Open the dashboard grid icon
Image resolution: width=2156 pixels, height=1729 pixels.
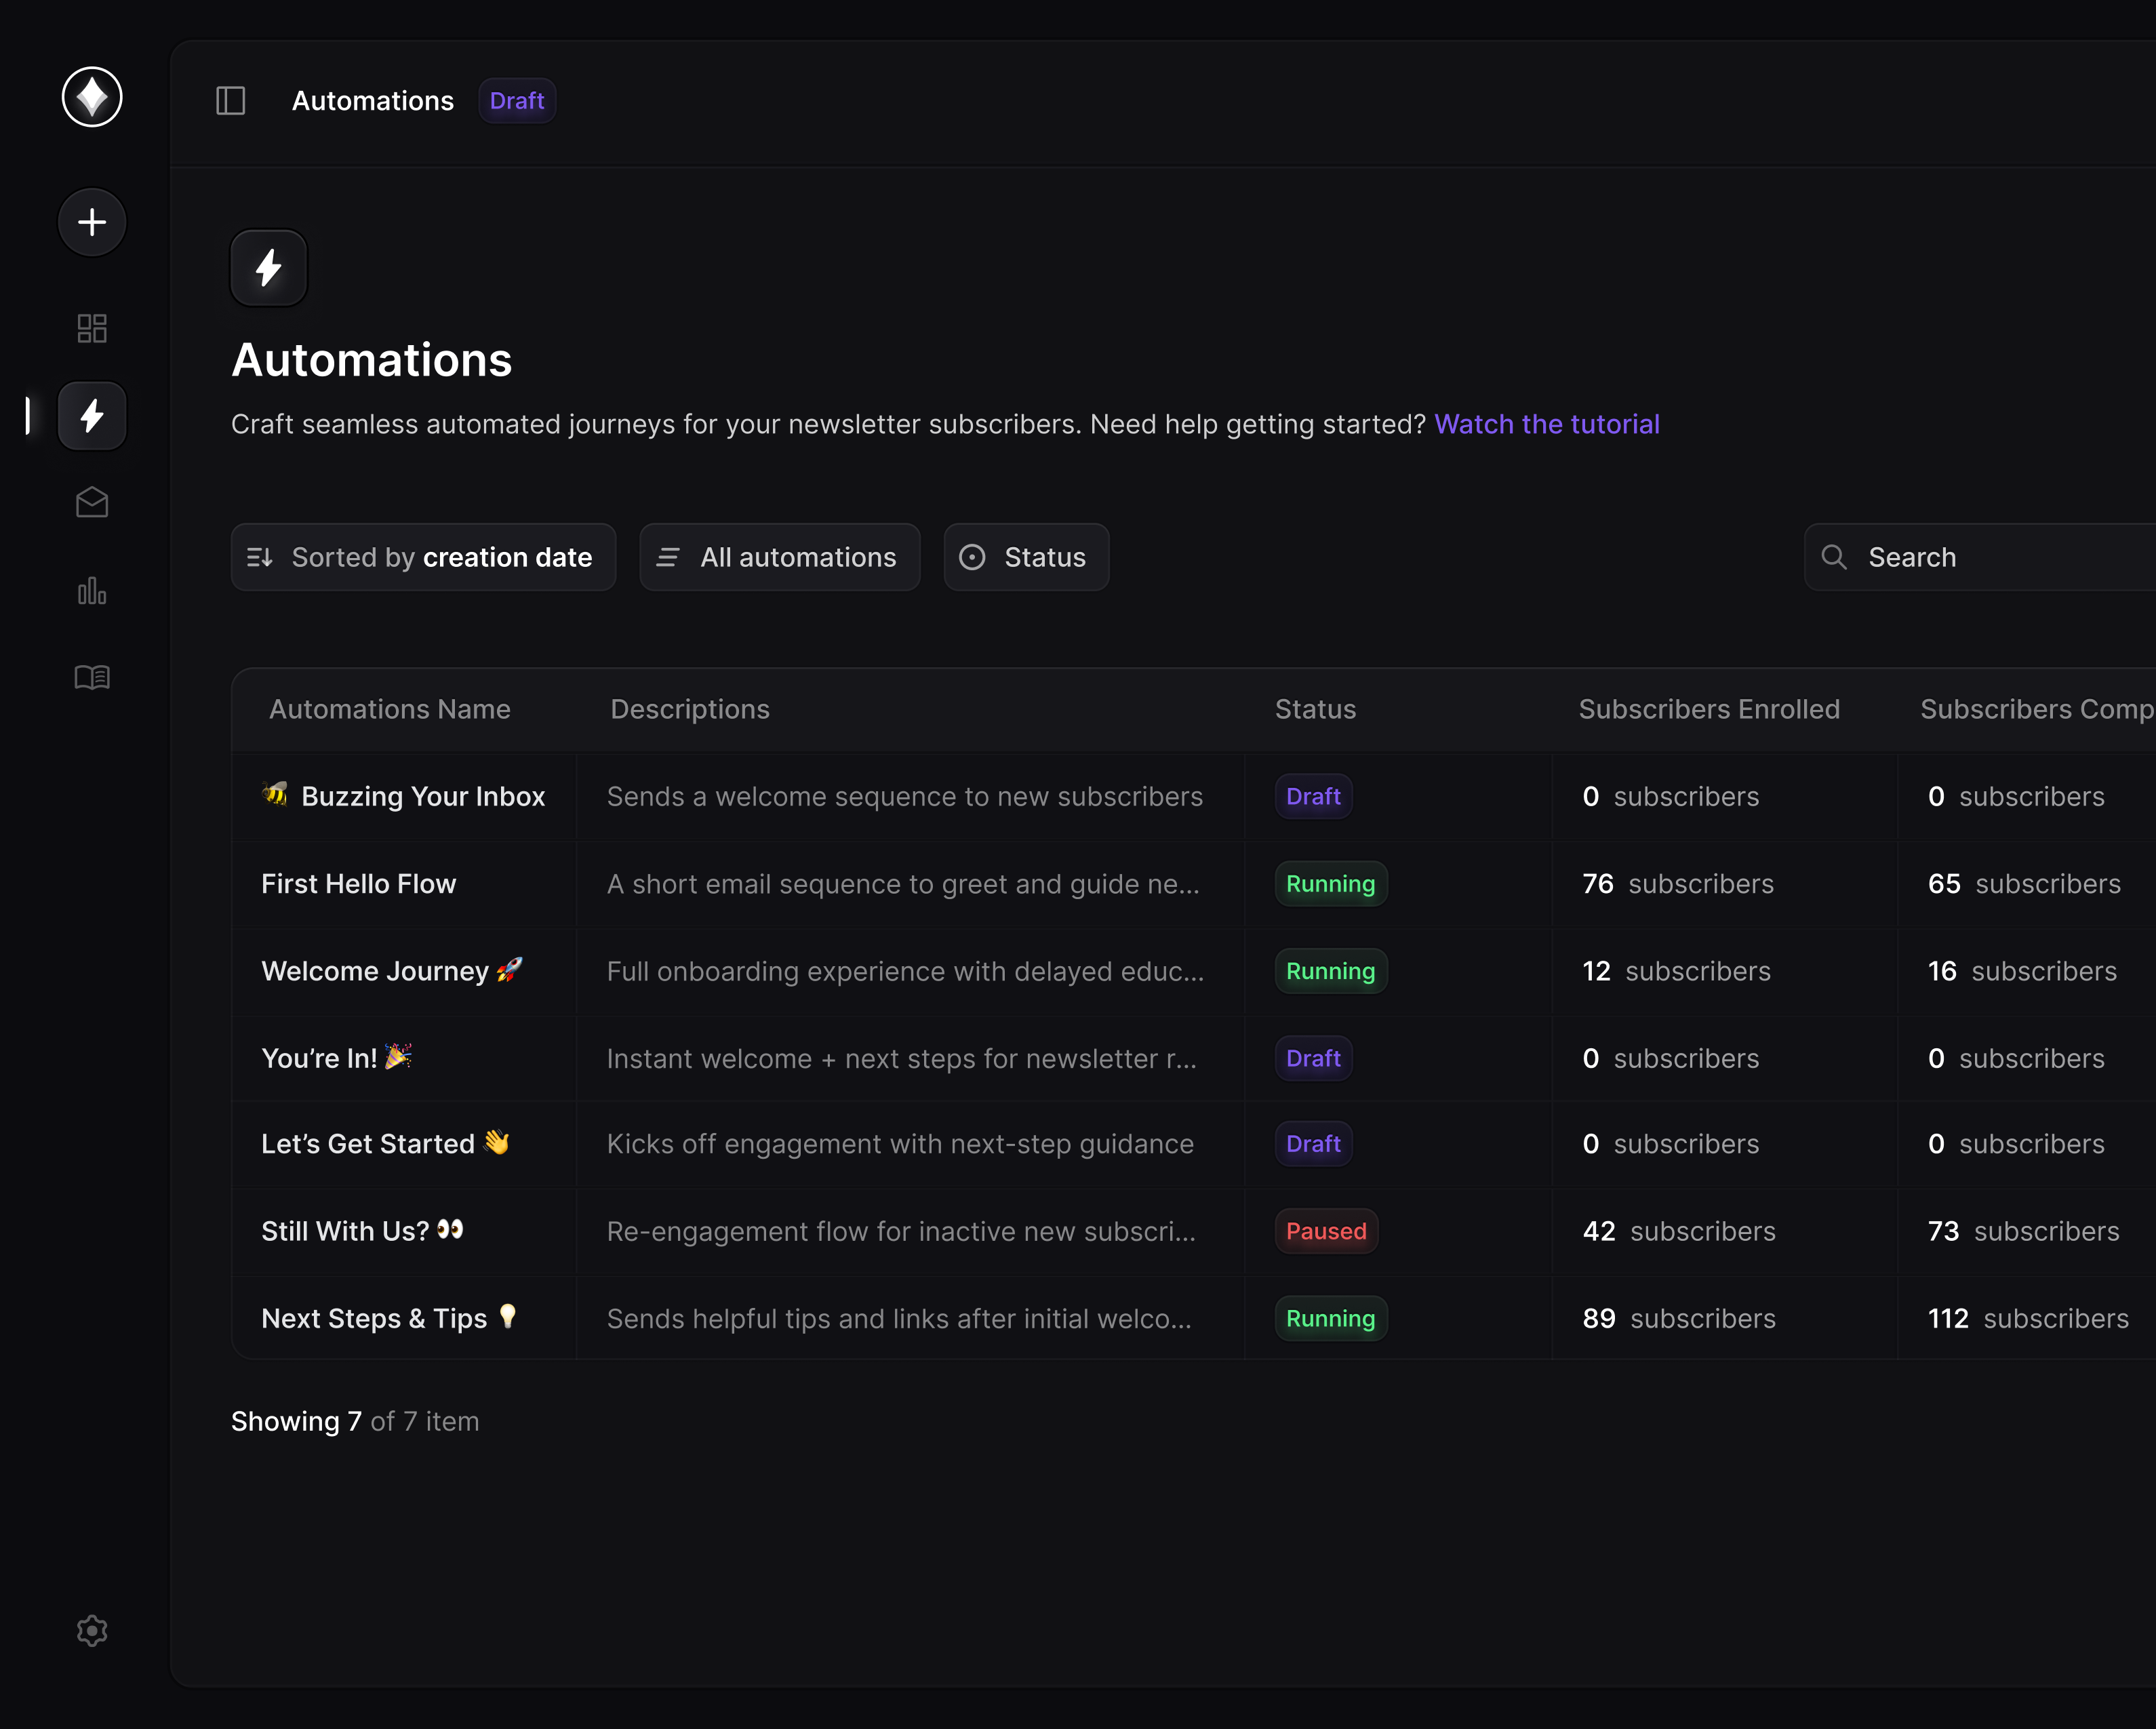click(92, 328)
